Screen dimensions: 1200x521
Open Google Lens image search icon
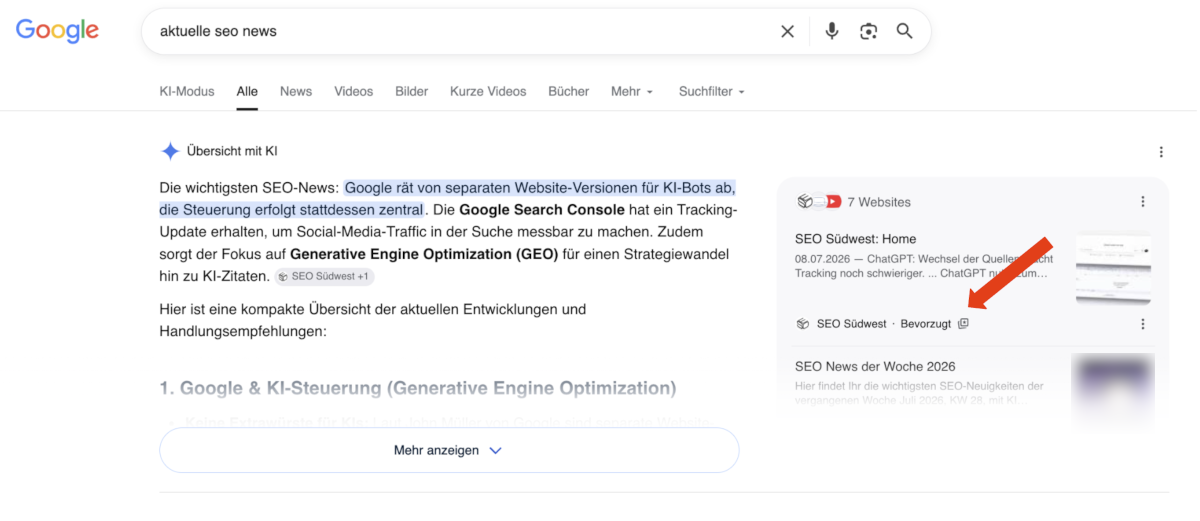point(868,31)
